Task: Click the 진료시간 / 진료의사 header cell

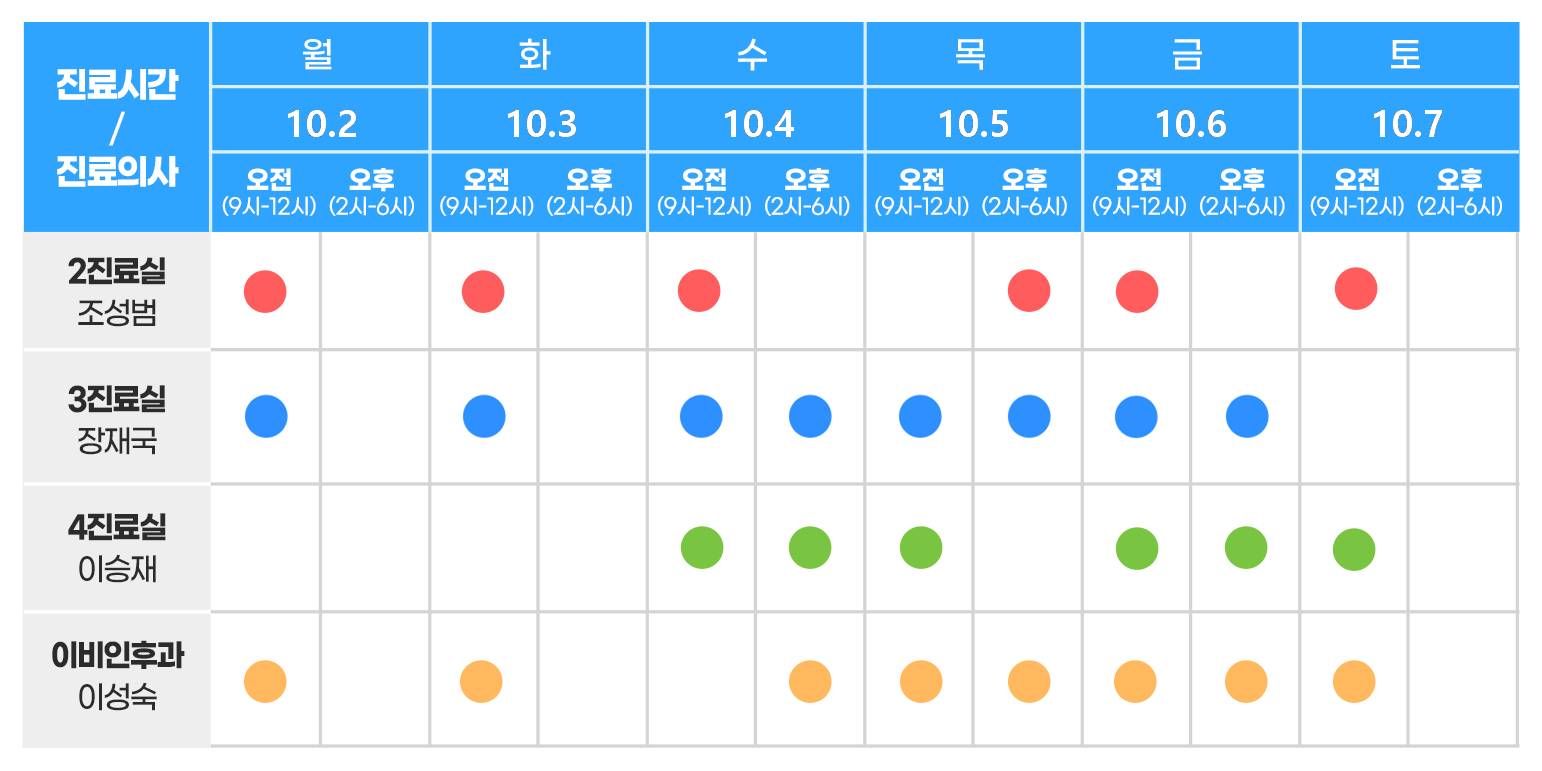Action: pyautogui.click(x=117, y=127)
